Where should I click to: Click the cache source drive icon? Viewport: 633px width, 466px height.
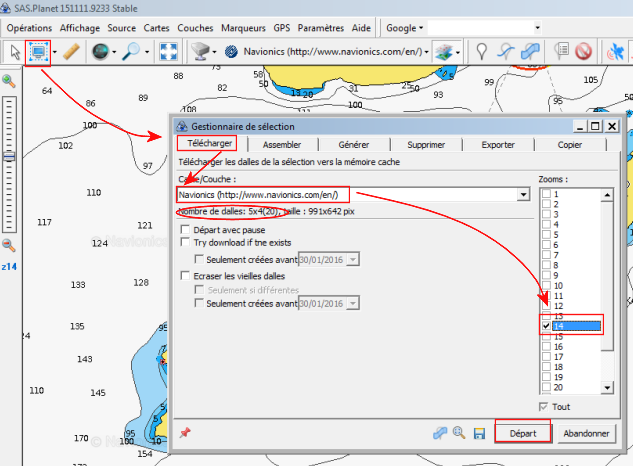coord(200,52)
